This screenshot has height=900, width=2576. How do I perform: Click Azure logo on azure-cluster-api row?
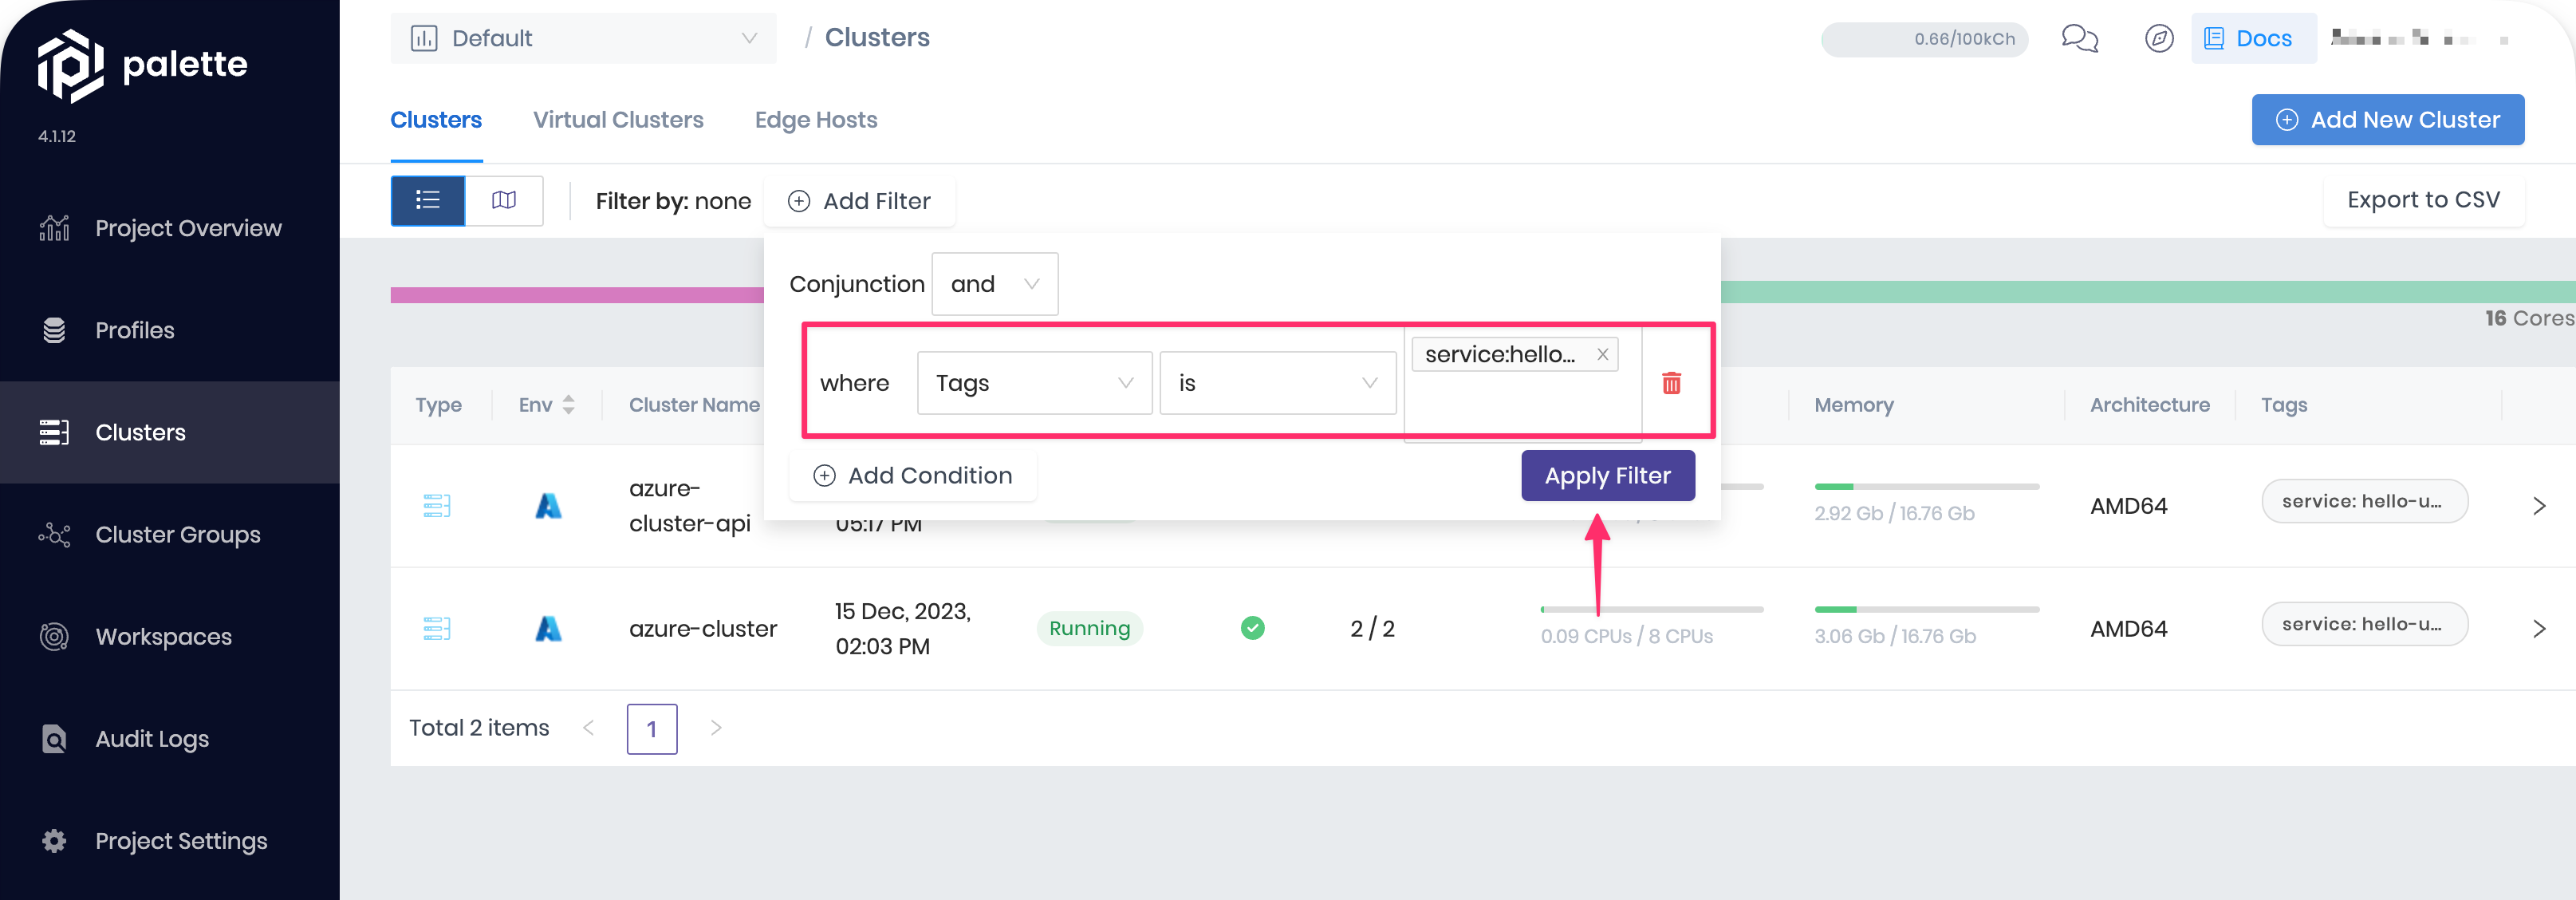pyautogui.click(x=548, y=506)
